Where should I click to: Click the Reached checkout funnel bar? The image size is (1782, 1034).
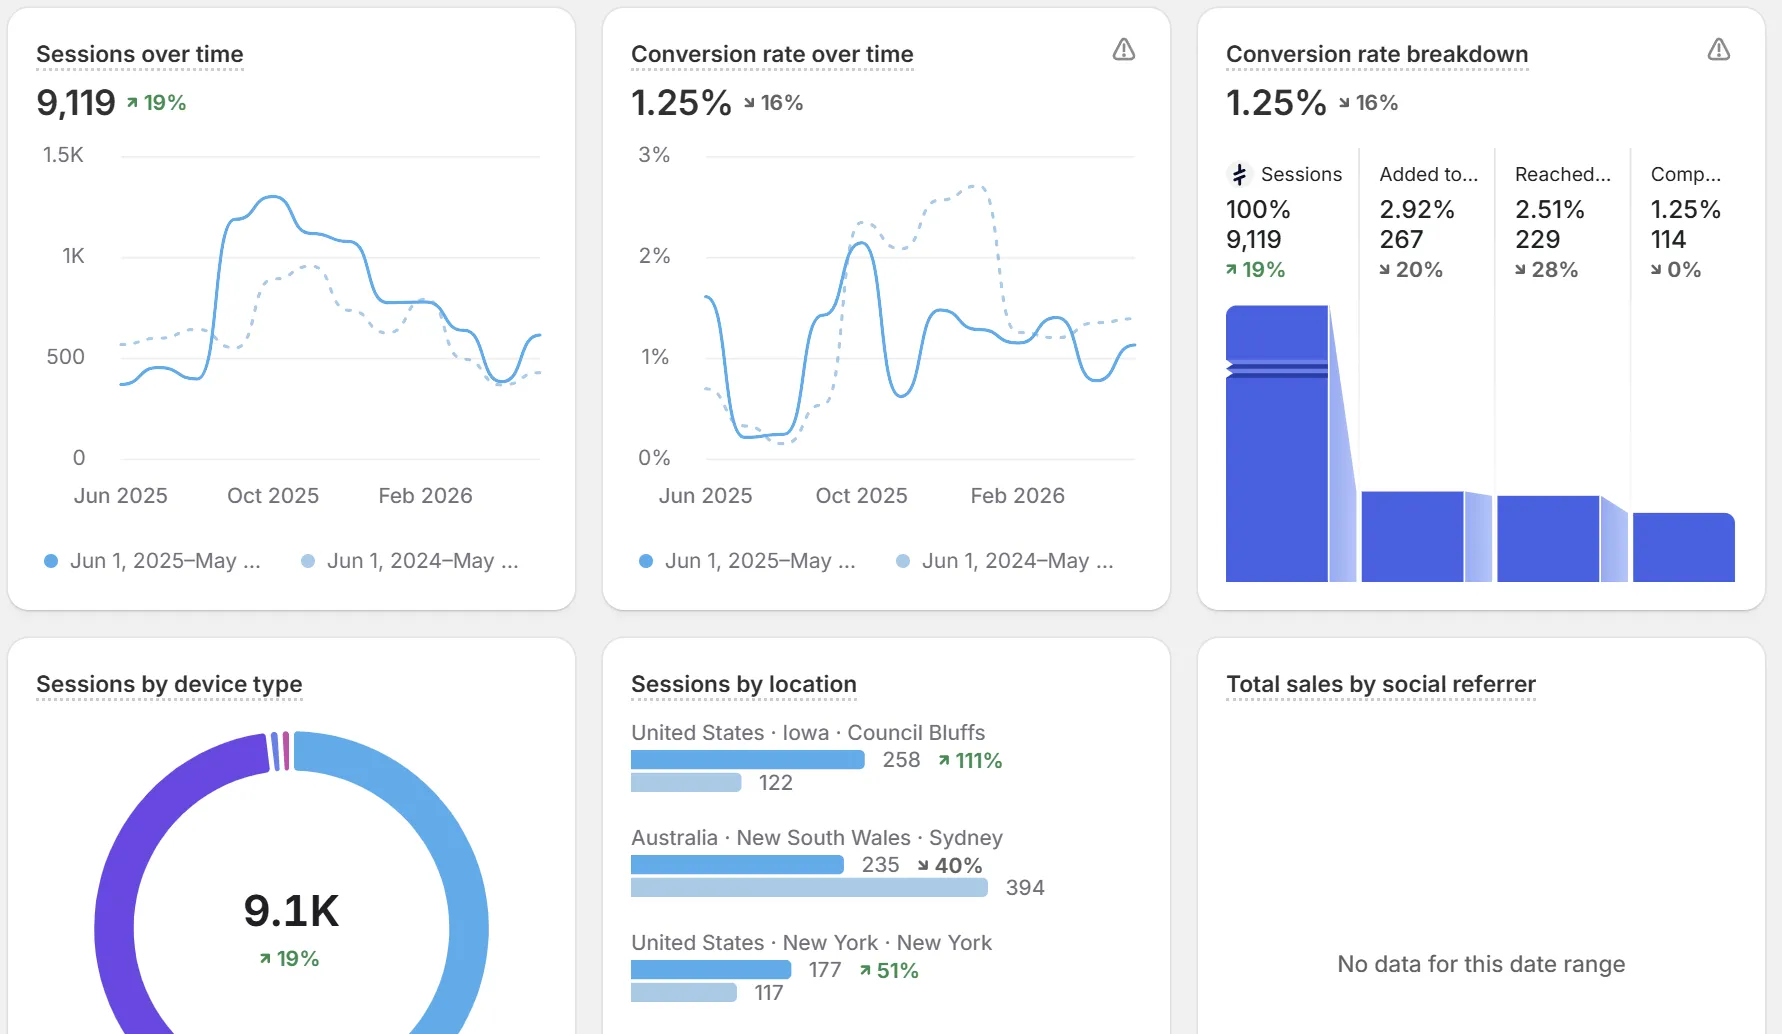(x=1548, y=539)
